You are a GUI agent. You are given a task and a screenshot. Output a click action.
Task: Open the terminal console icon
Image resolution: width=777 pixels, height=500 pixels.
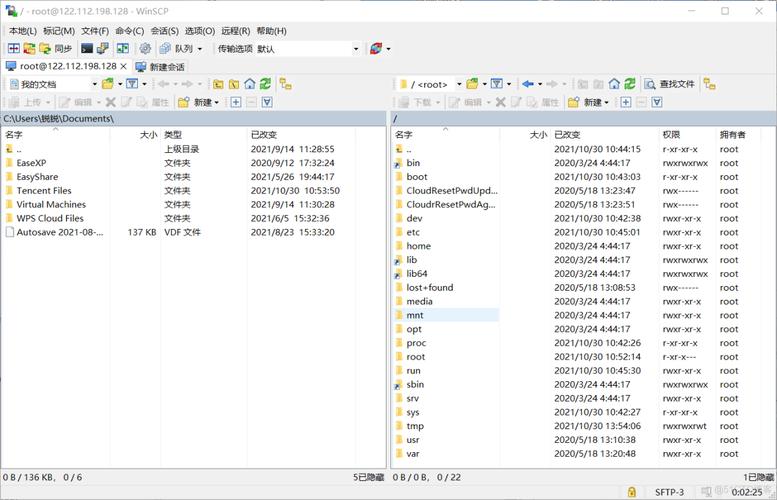pos(87,49)
